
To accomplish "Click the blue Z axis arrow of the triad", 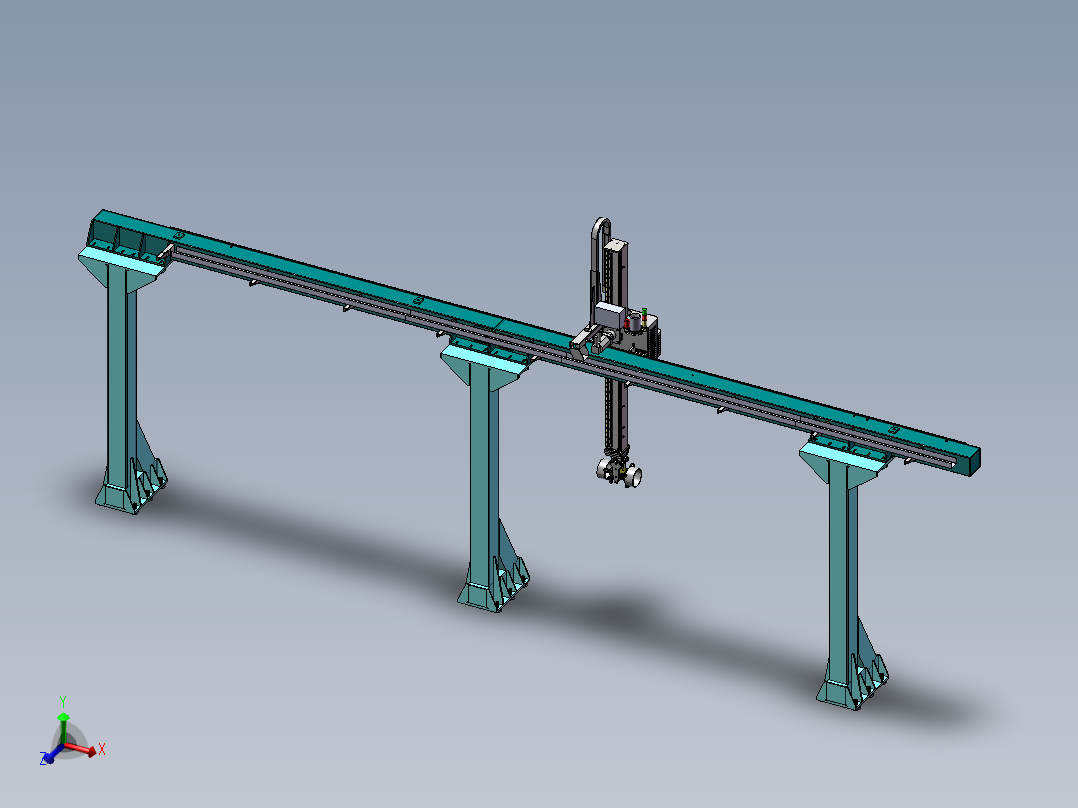I will [x=52, y=754].
